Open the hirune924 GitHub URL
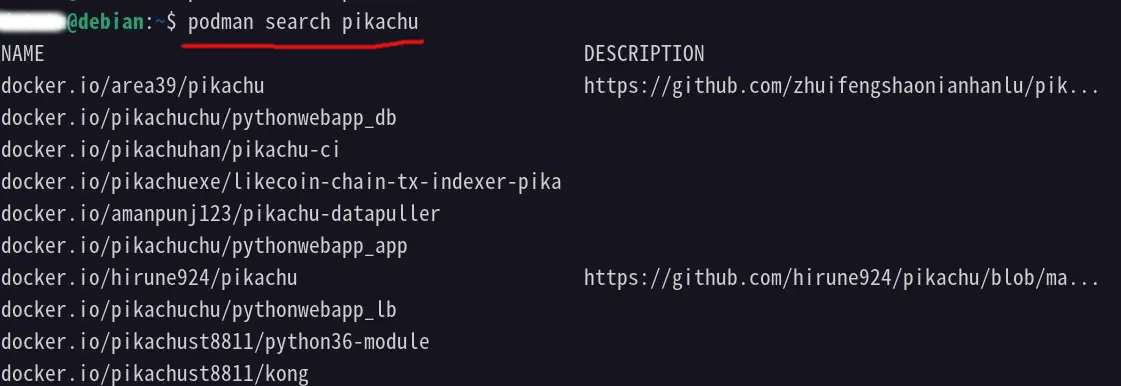The image size is (1121, 386). pos(841,277)
